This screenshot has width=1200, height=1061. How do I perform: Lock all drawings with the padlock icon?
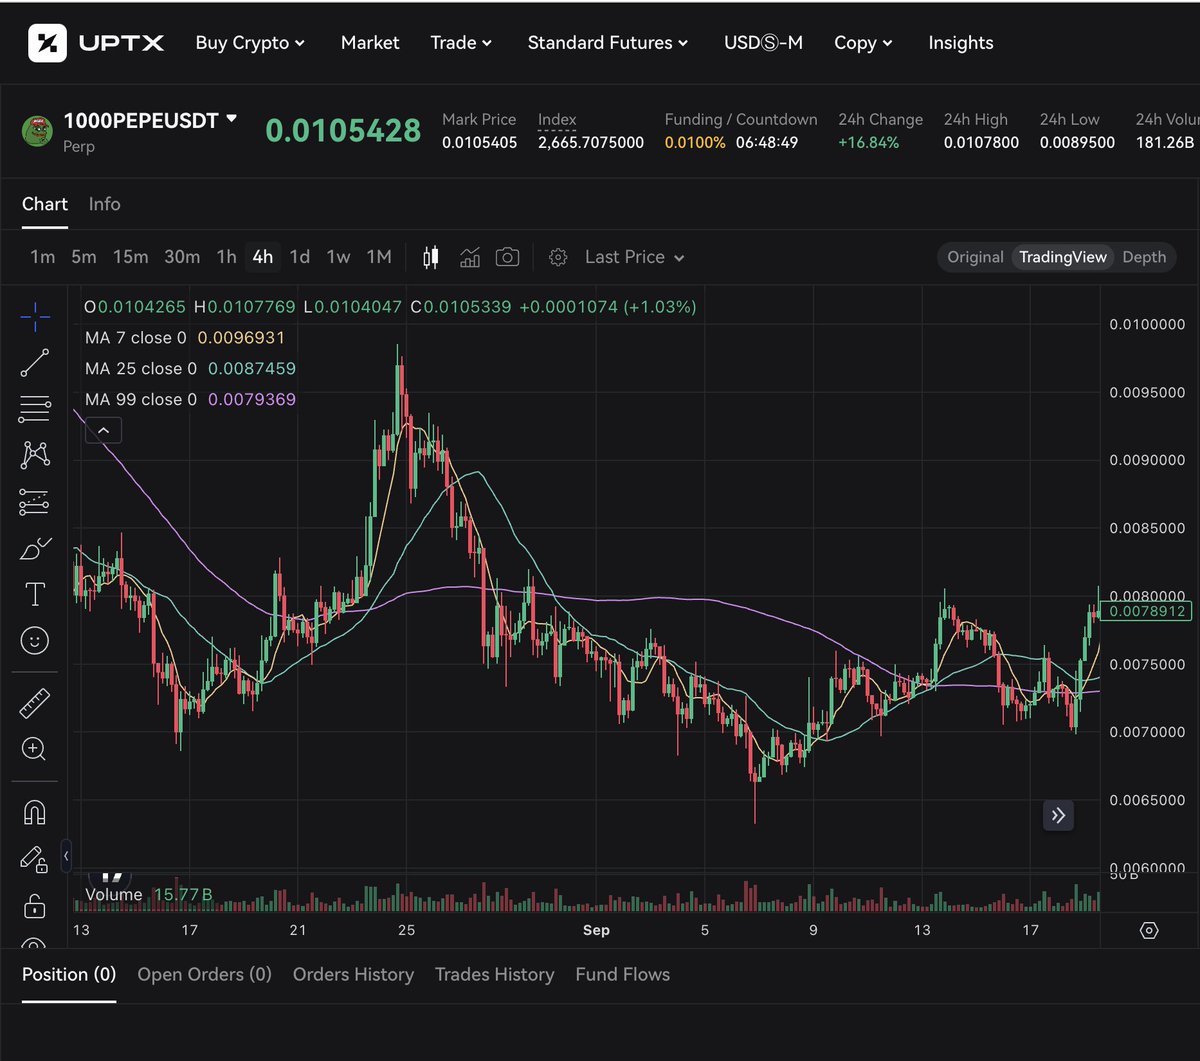pyautogui.click(x=35, y=906)
